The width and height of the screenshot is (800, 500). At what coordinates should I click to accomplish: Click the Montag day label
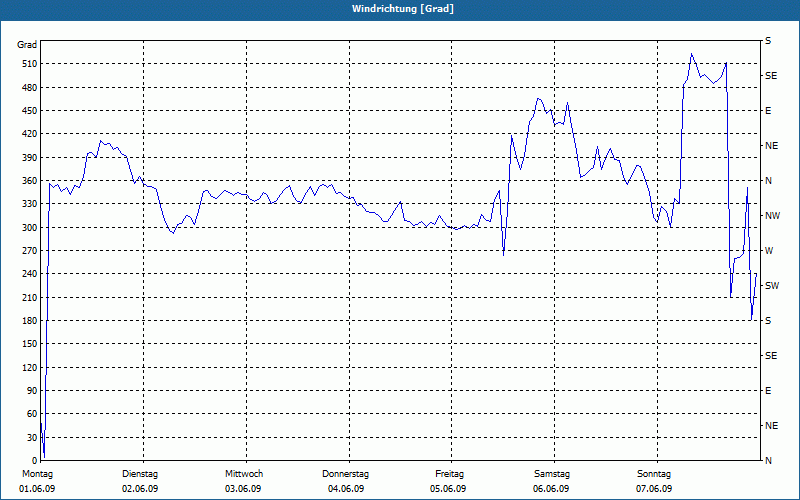coord(37,474)
